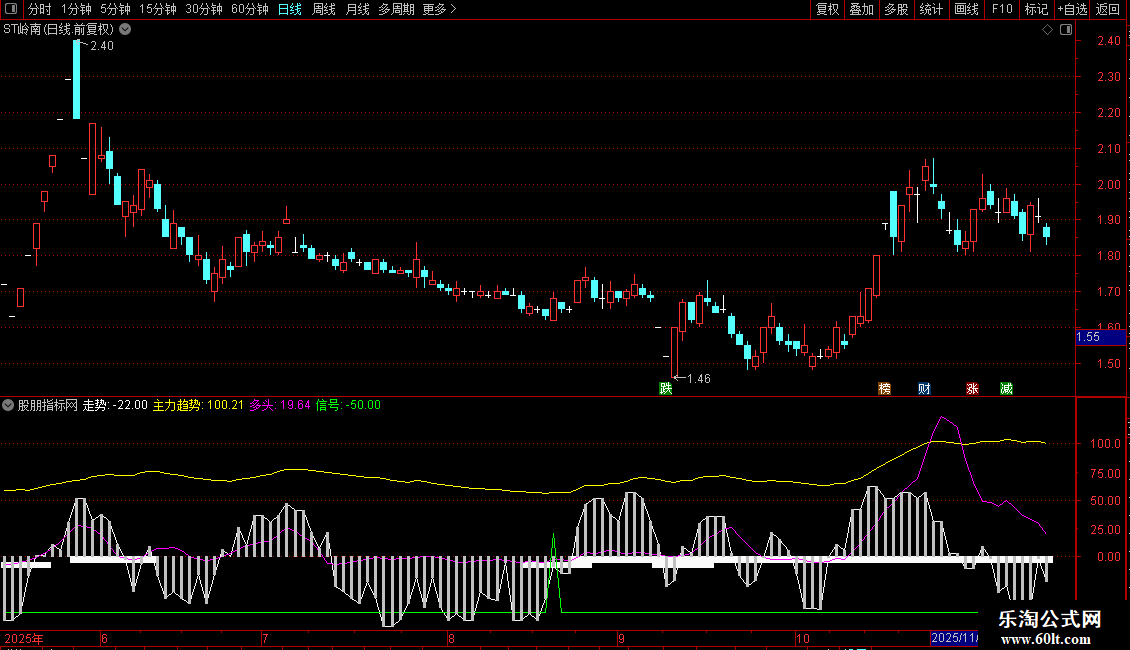The height and width of the screenshot is (650, 1130).
Task: Click month 6 on the timeline
Action: click(x=104, y=638)
